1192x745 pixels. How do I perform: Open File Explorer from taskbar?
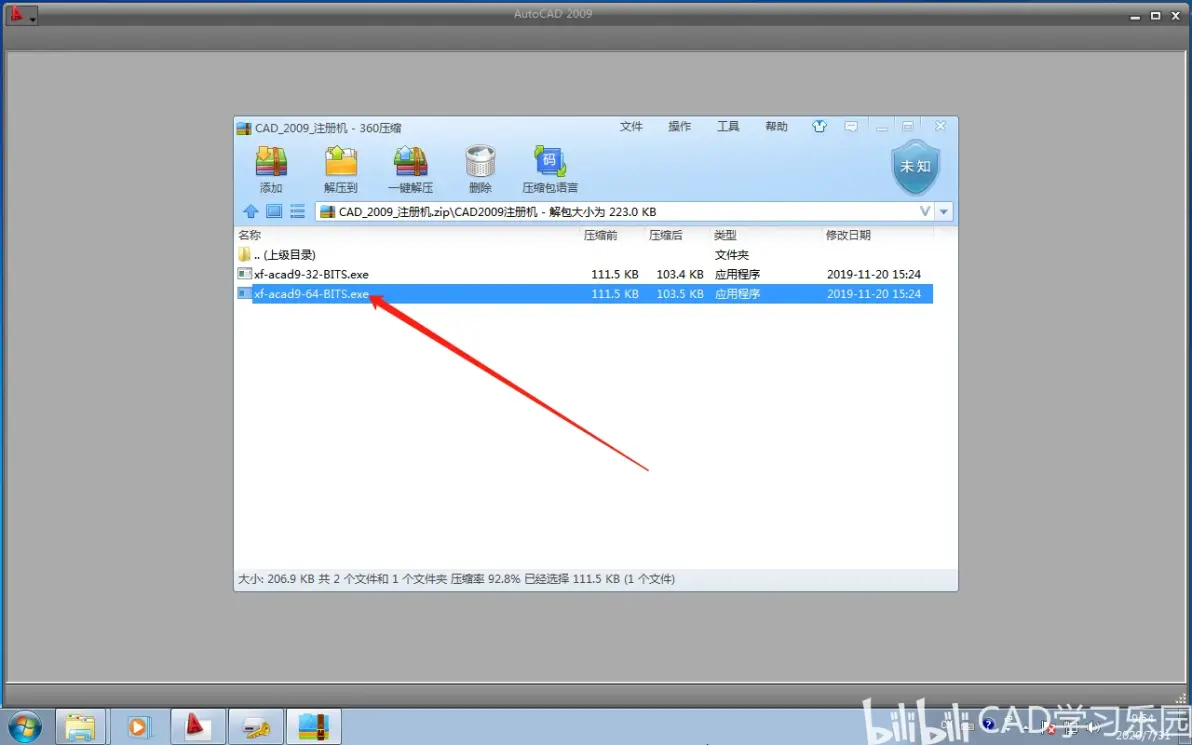pyautogui.click(x=80, y=728)
